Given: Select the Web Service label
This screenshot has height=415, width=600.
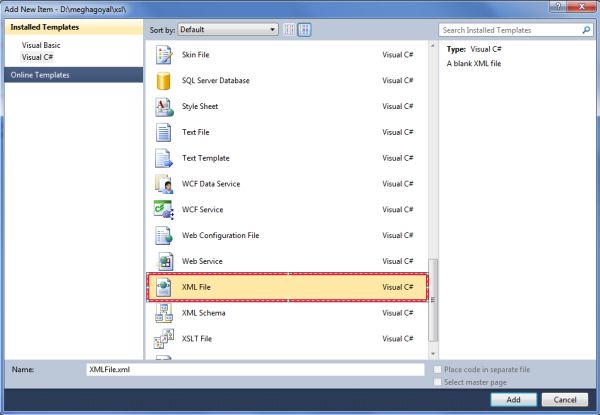Looking at the screenshot, I should point(202,261).
